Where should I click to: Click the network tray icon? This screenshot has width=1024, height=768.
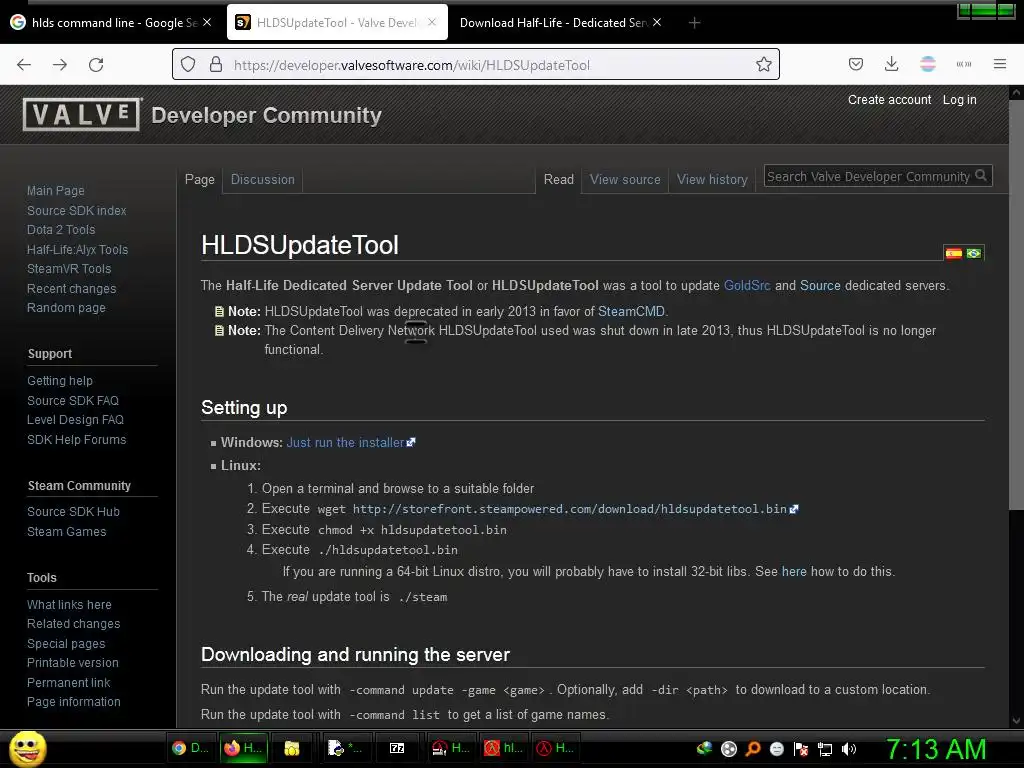point(825,749)
